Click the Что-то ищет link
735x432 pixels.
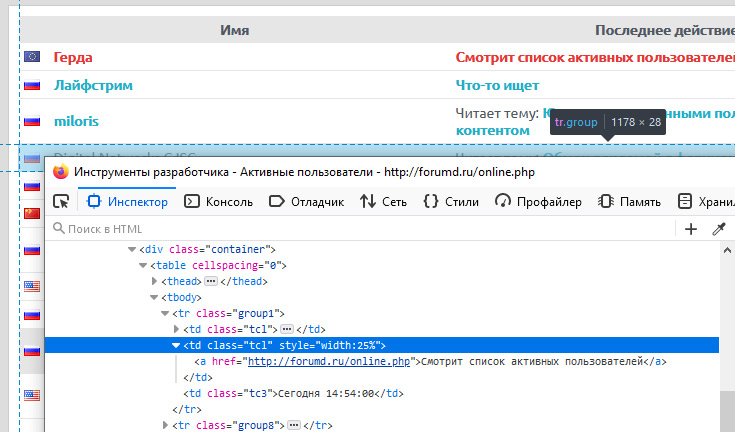[497, 85]
